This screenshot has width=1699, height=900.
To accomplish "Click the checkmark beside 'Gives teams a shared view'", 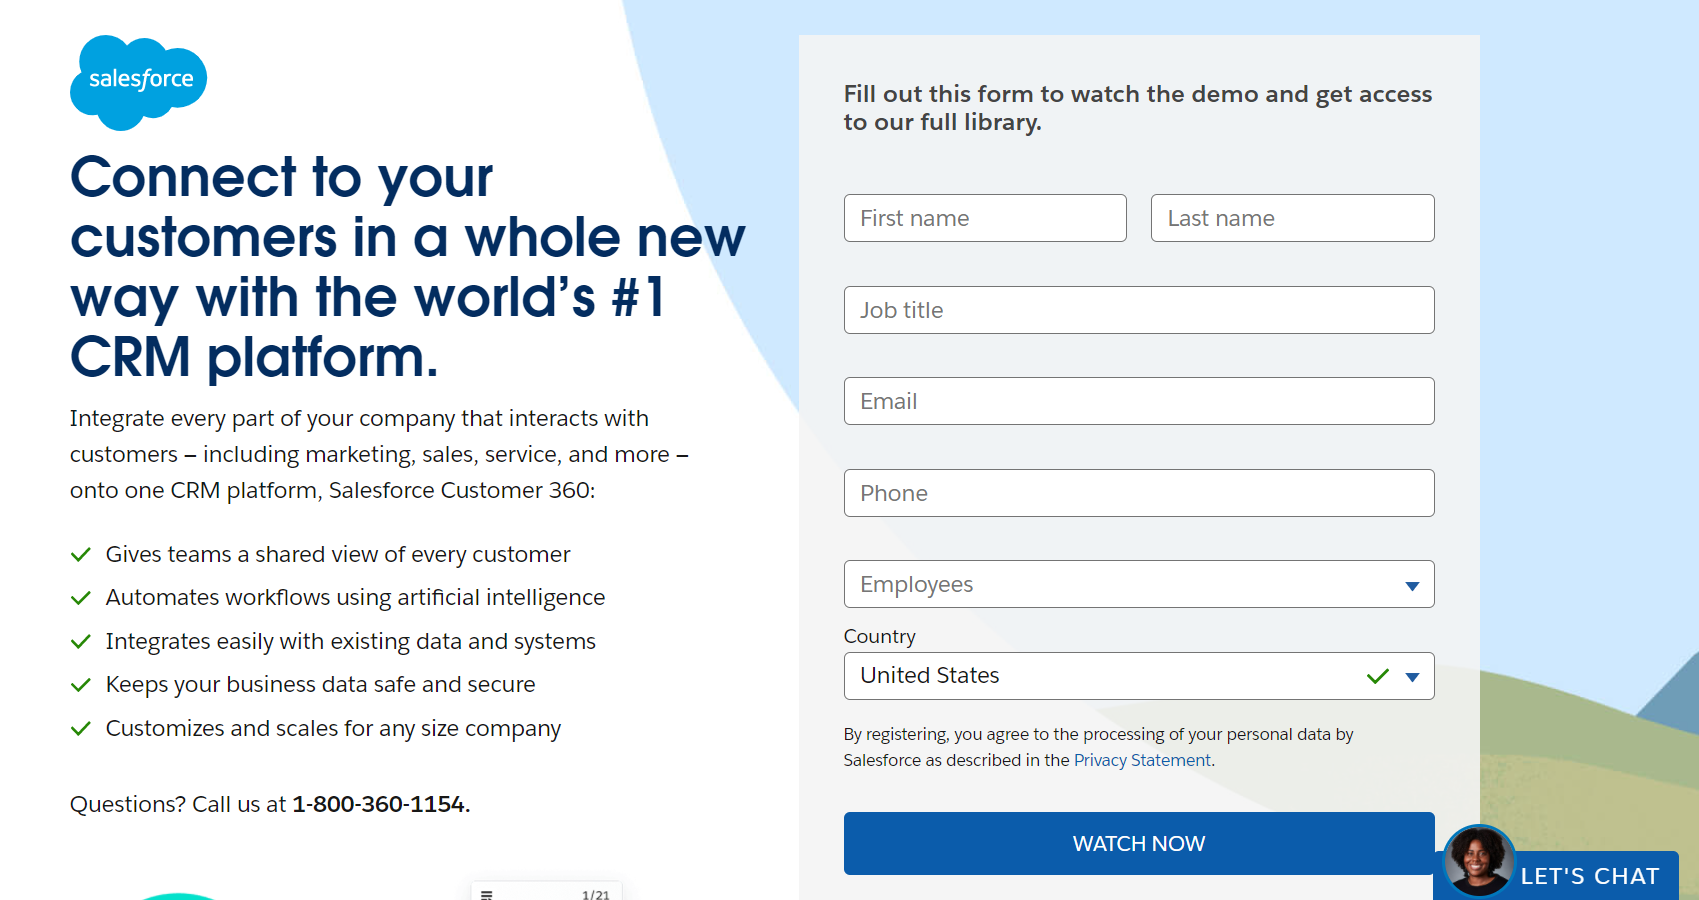I will 81,555.
